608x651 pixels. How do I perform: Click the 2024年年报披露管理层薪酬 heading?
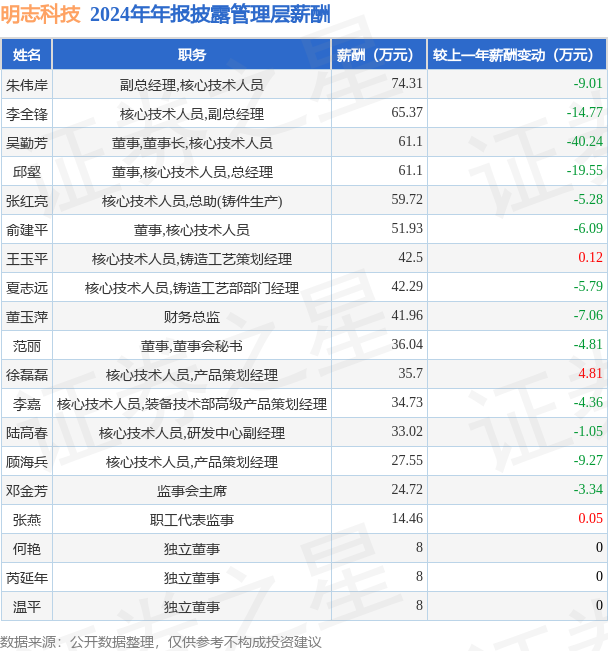click(x=210, y=14)
